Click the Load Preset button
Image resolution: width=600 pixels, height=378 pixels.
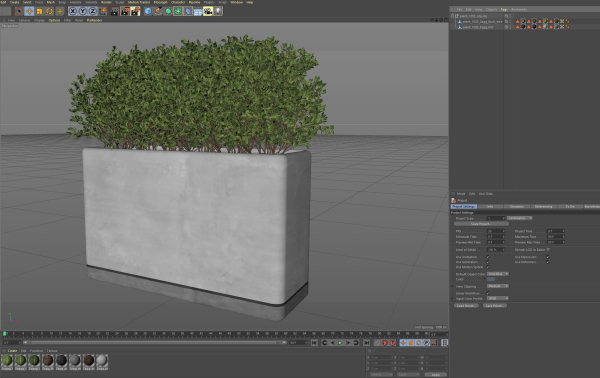pos(466,306)
